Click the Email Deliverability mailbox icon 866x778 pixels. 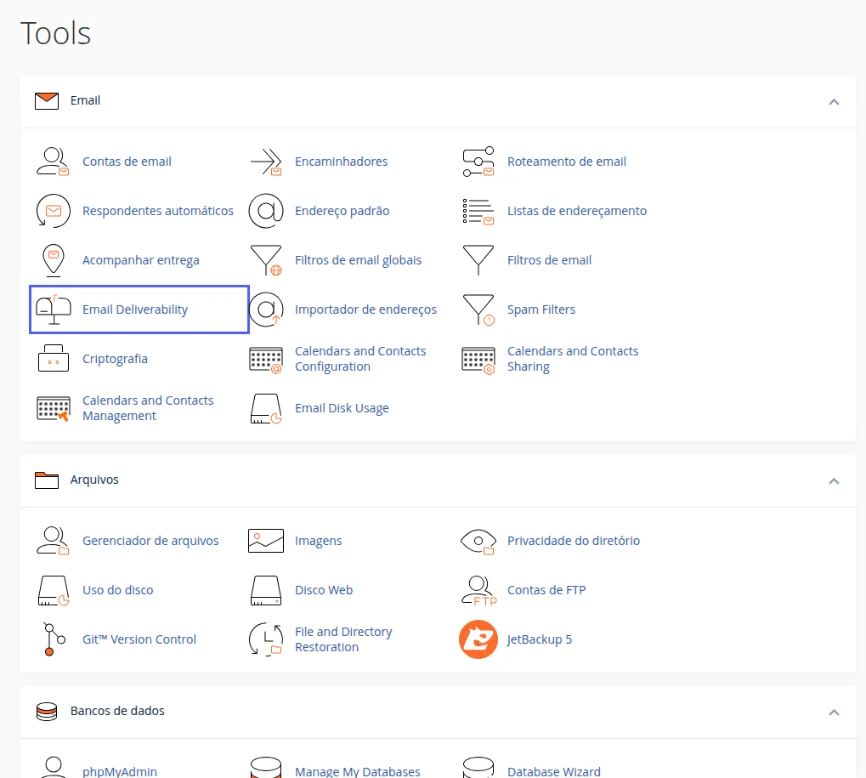(x=53, y=310)
